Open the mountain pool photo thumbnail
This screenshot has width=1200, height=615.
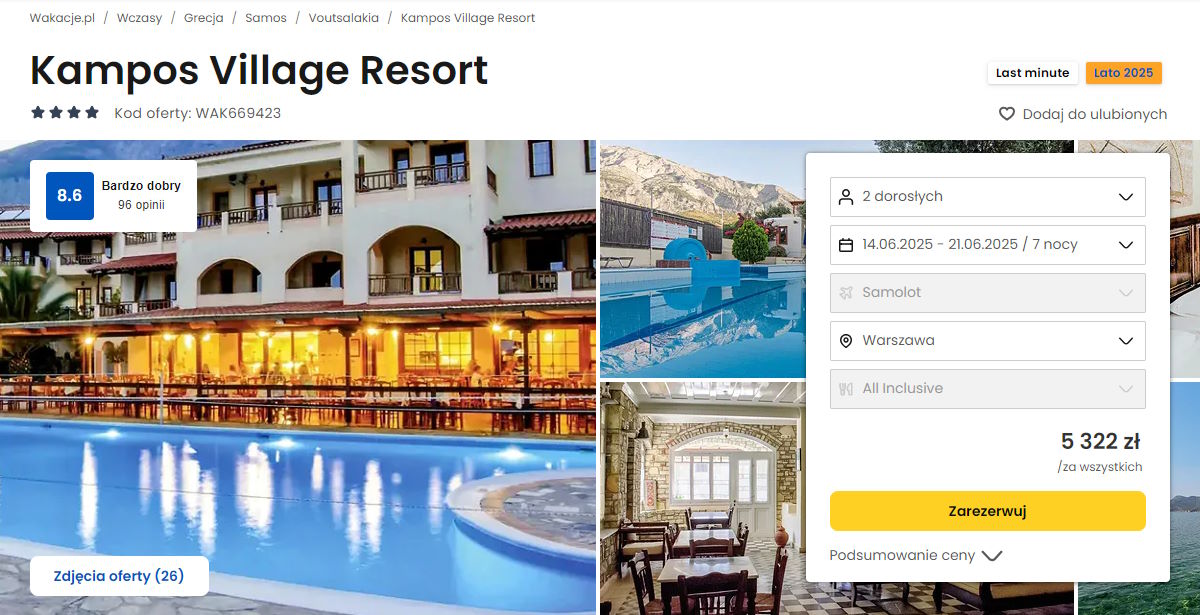(702, 259)
